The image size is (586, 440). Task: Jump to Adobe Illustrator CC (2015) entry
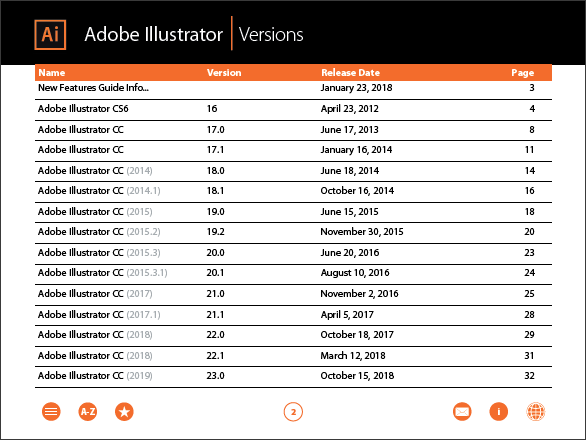click(95, 212)
